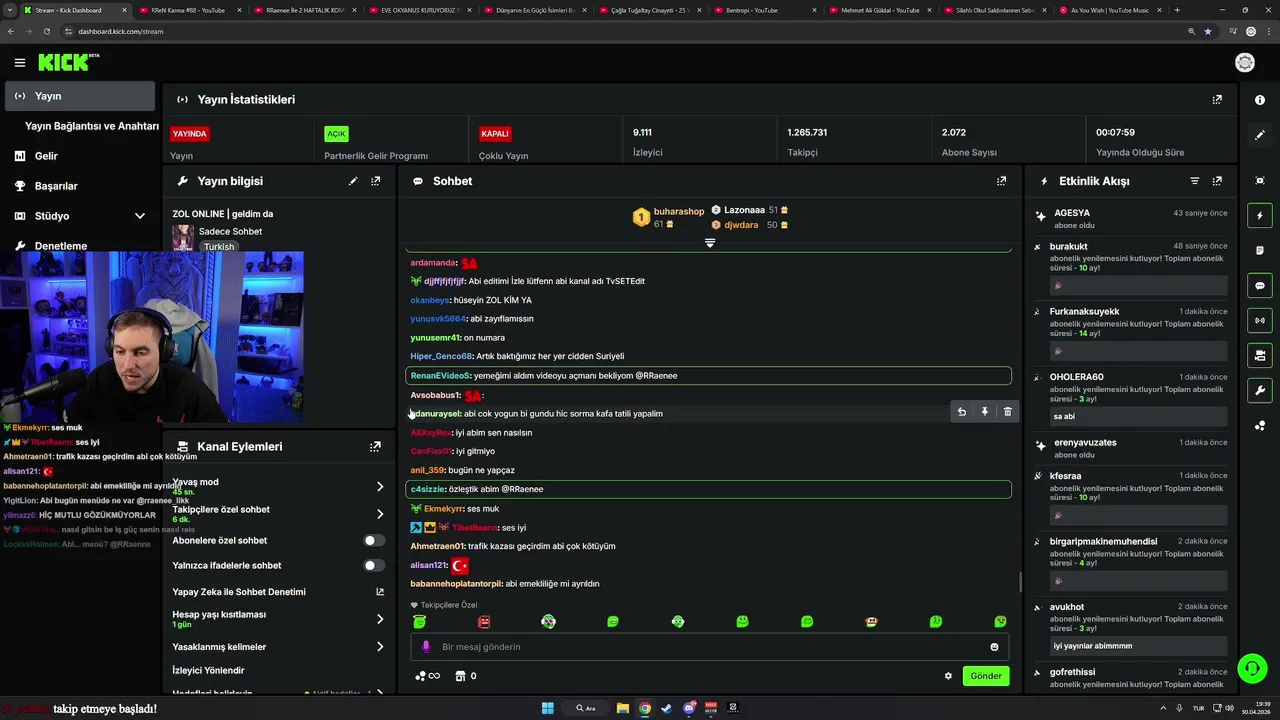Click the taskbar Ara search box
This screenshot has width=1280, height=720.
585,708
